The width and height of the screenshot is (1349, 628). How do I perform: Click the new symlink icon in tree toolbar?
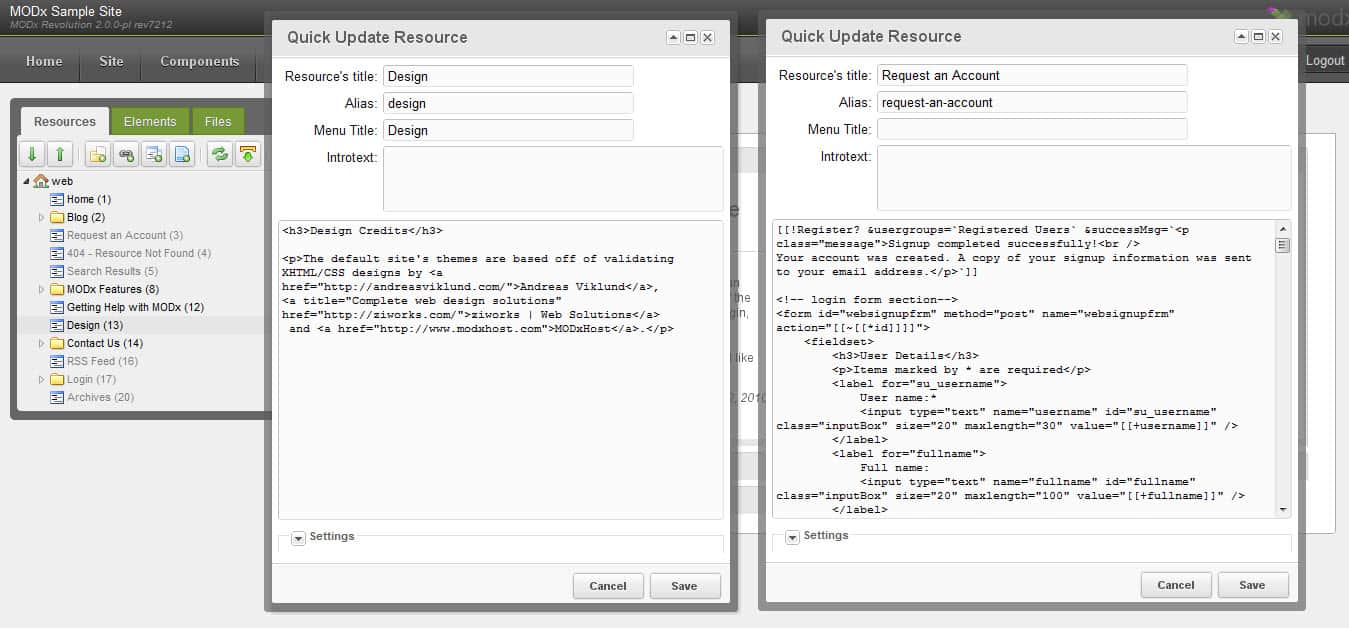pos(154,154)
